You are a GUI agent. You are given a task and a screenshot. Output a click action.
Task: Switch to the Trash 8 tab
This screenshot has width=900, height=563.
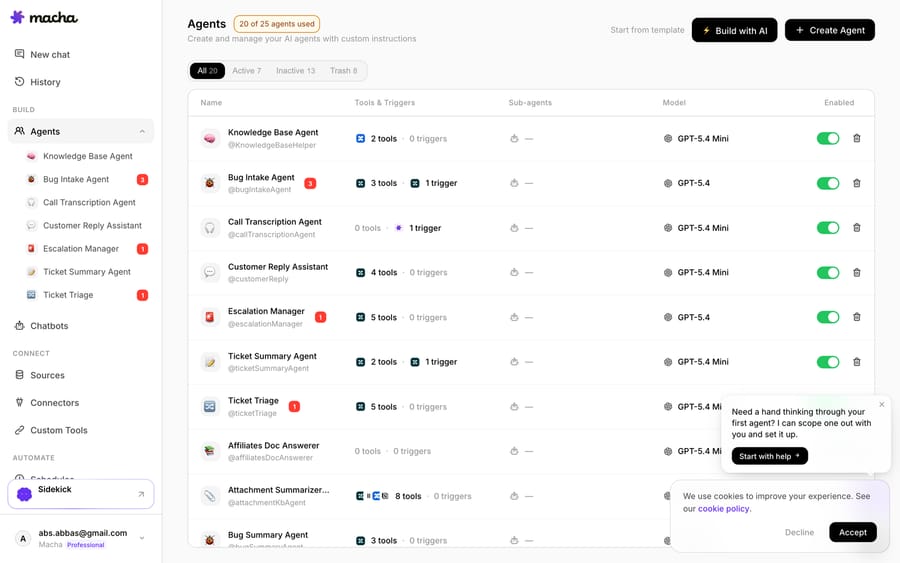tap(343, 71)
